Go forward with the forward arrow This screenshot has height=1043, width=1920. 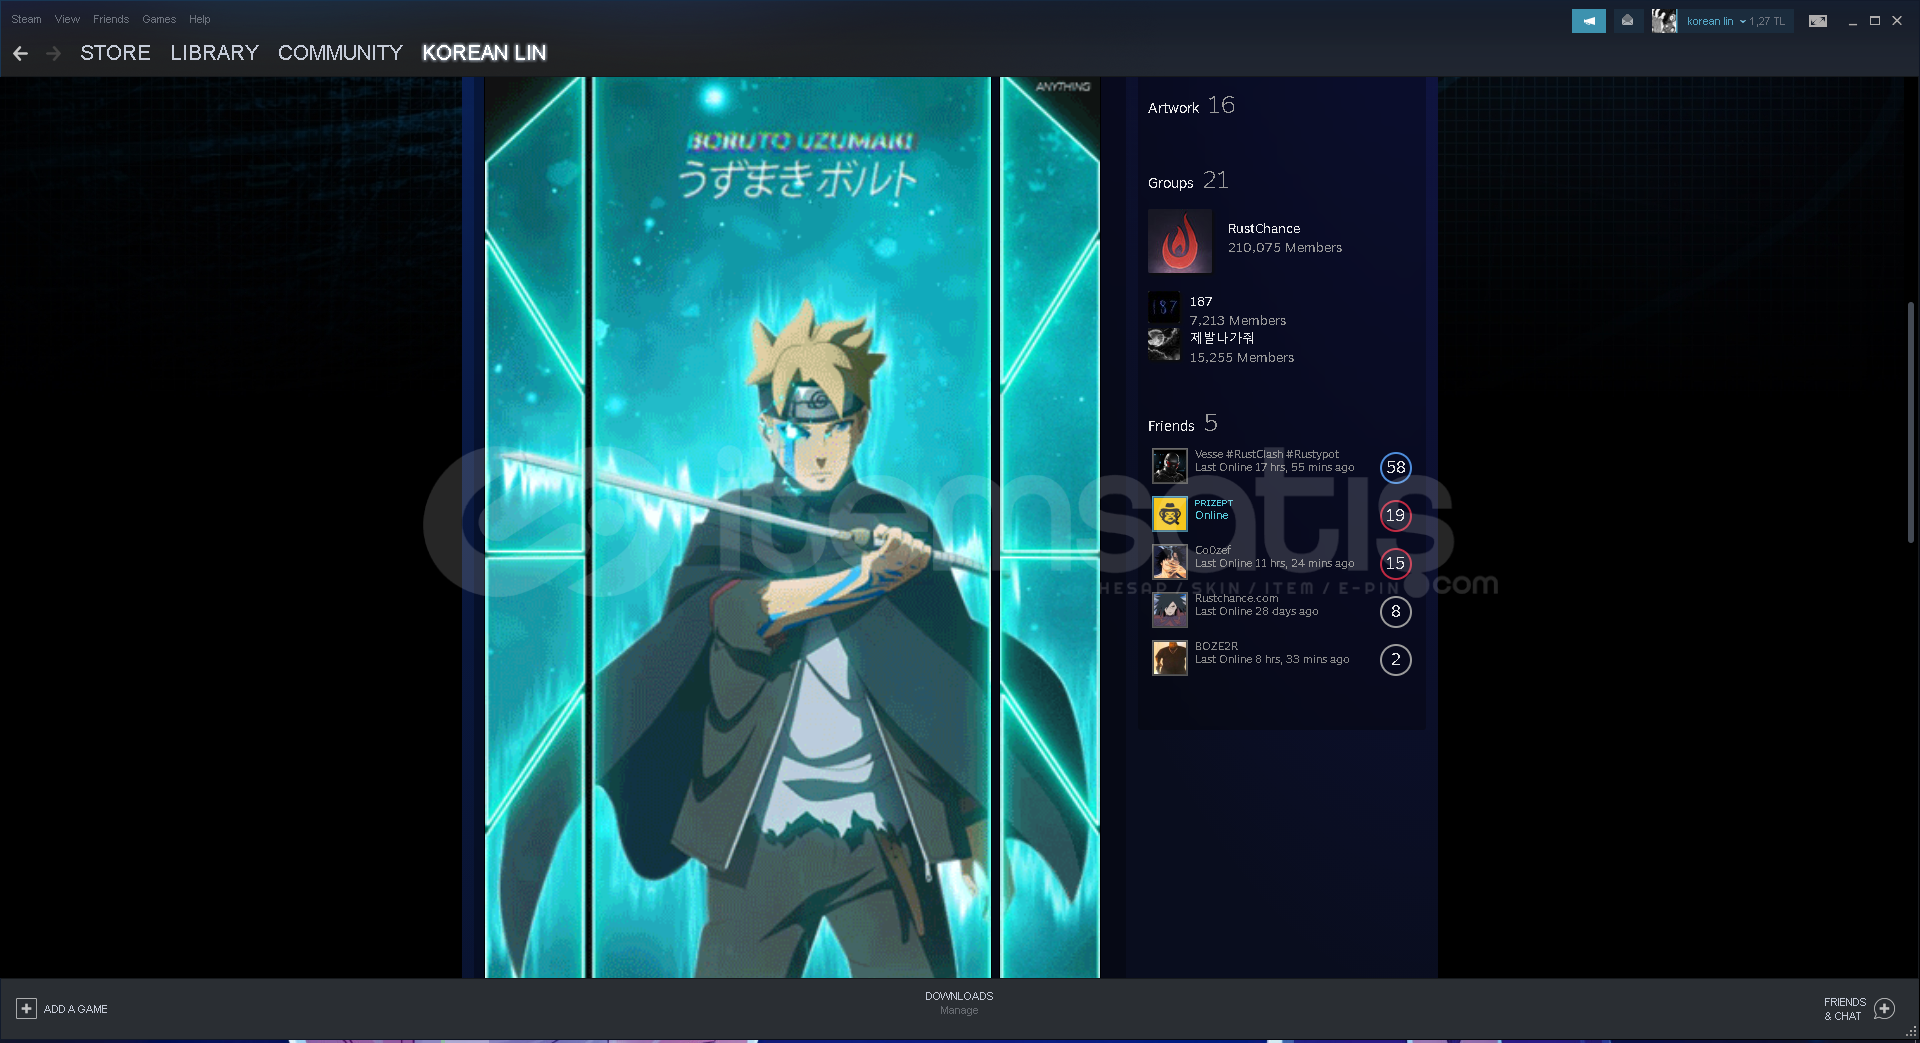pyautogui.click(x=54, y=53)
